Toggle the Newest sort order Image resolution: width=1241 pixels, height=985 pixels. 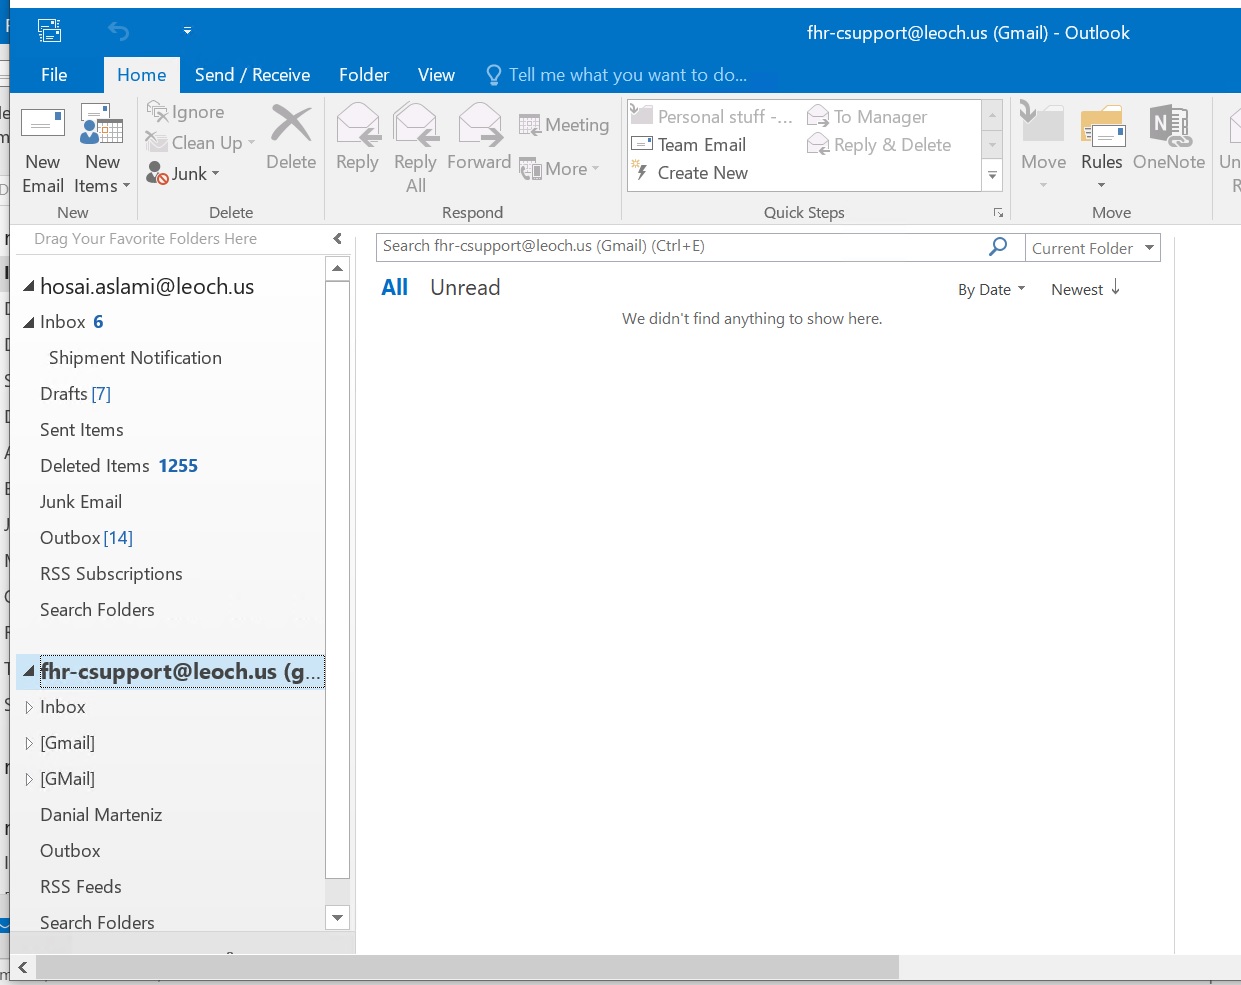pos(1085,289)
